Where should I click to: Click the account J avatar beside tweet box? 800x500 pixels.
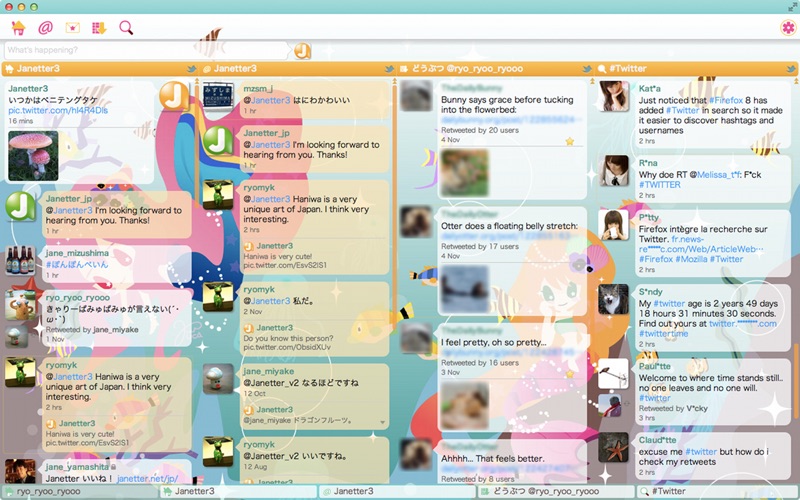click(302, 51)
